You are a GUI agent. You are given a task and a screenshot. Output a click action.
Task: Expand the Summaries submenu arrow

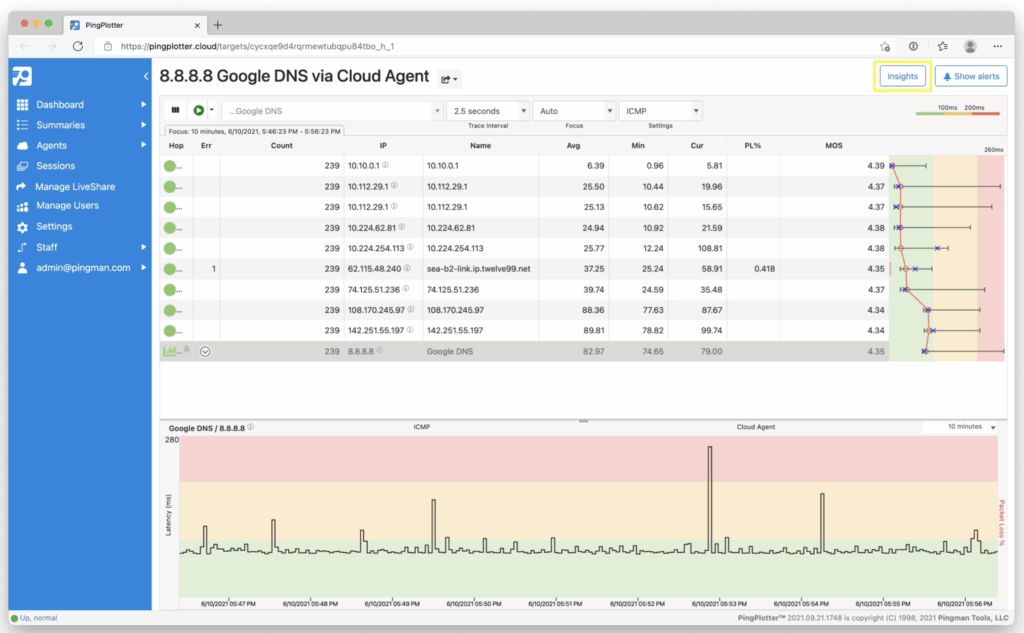point(143,125)
